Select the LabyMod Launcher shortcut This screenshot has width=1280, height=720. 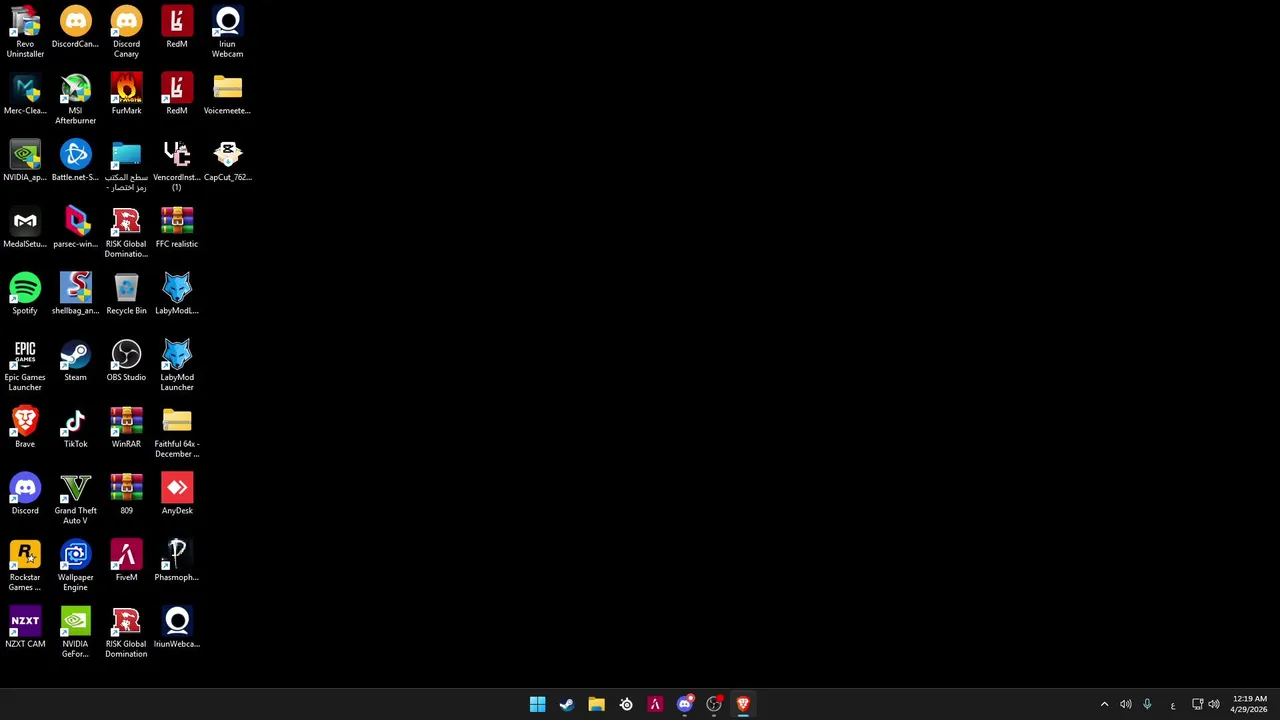point(177,366)
